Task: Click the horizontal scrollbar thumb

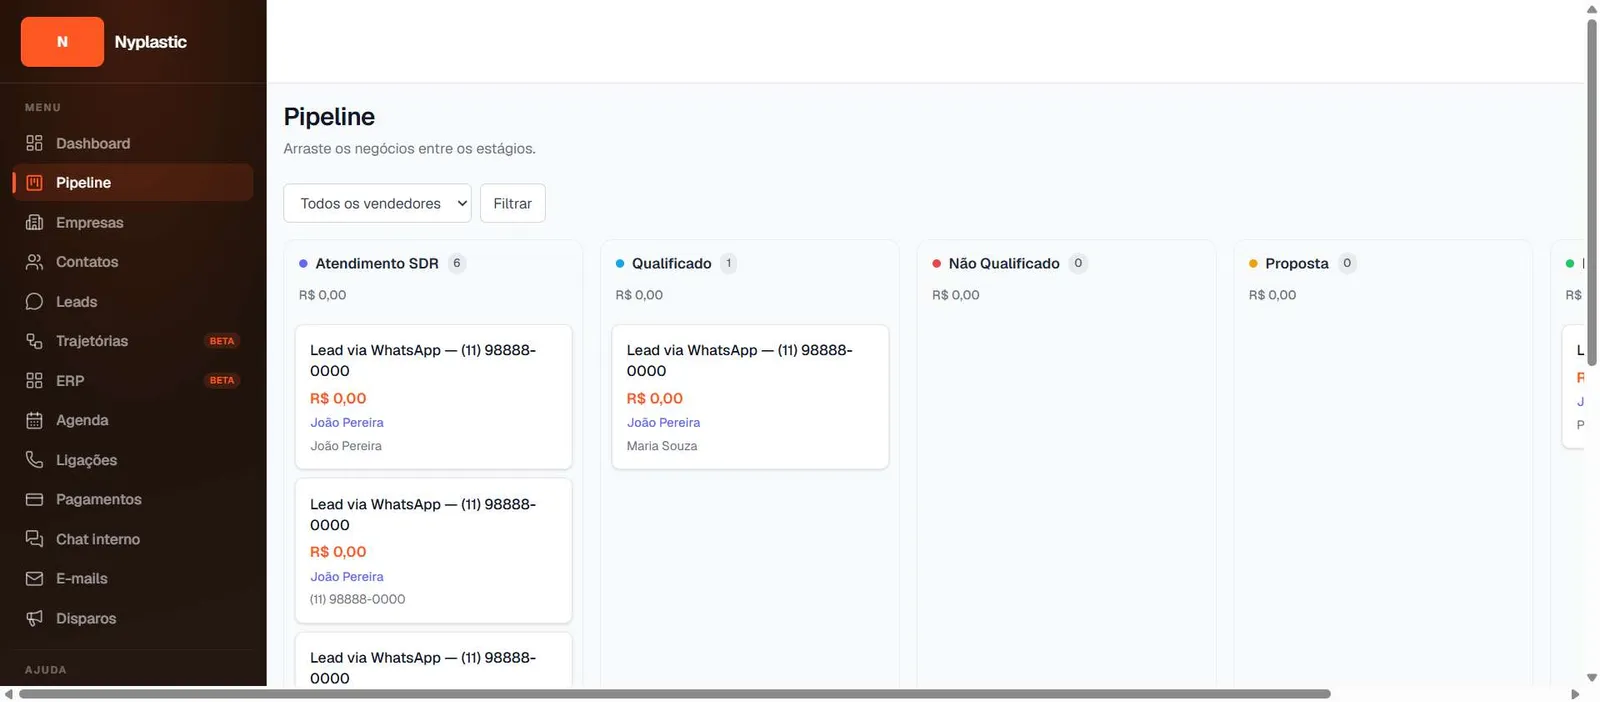Action: pyautogui.click(x=675, y=694)
